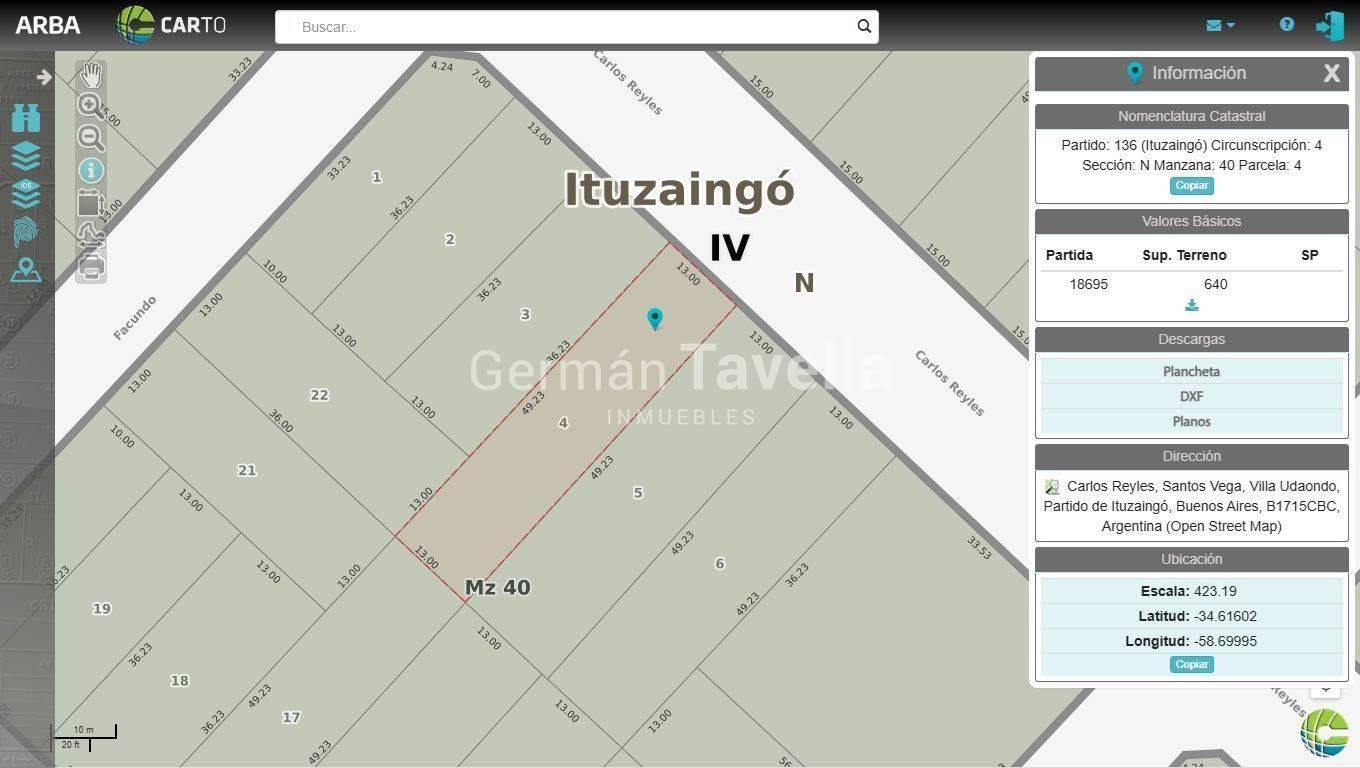The width and height of the screenshot is (1360, 768).
Task: Download the DXF file
Action: tap(1191, 396)
